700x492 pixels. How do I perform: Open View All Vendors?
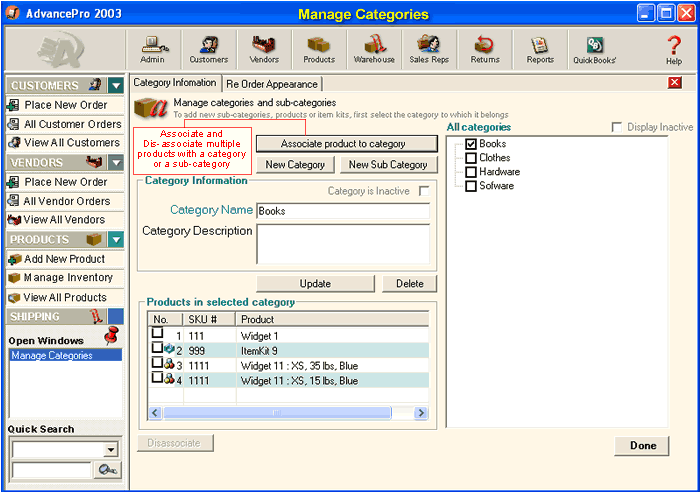point(65,220)
